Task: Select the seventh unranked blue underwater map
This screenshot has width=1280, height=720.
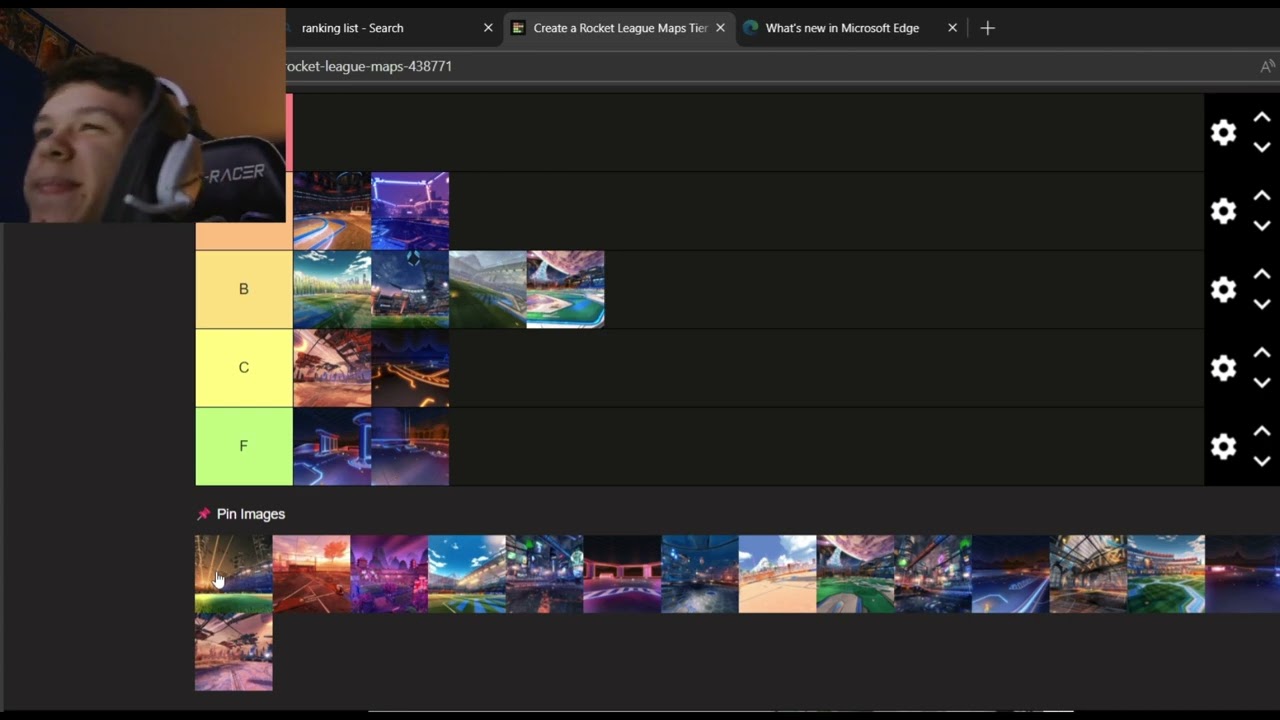Action: tap(700, 574)
